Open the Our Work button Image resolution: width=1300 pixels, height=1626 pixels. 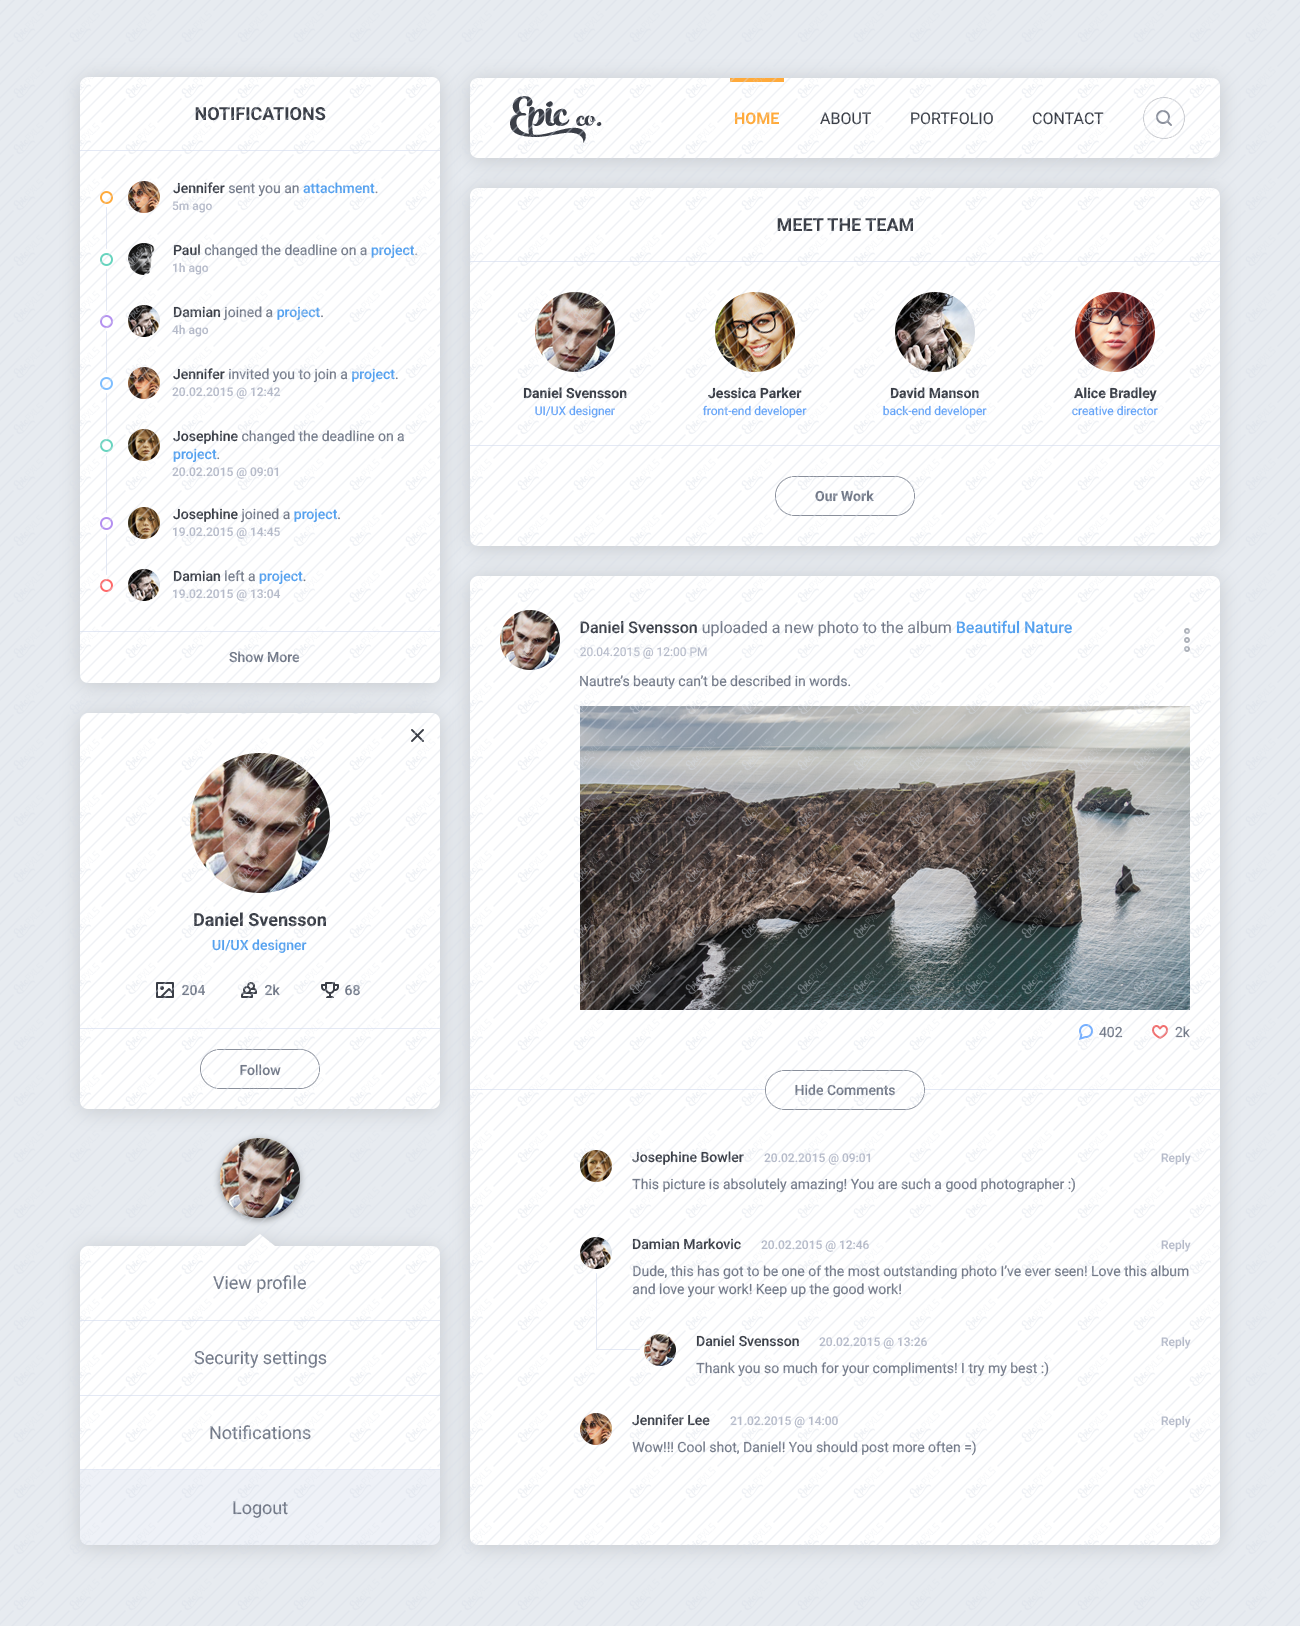point(845,496)
